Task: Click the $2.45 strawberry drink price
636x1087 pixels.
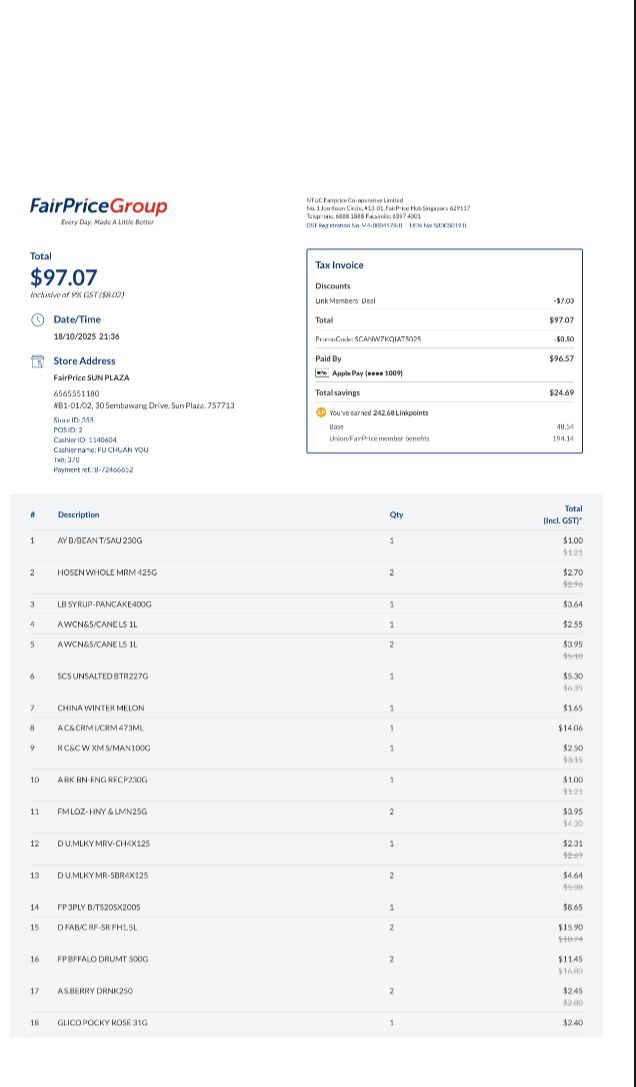Action: (x=573, y=991)
